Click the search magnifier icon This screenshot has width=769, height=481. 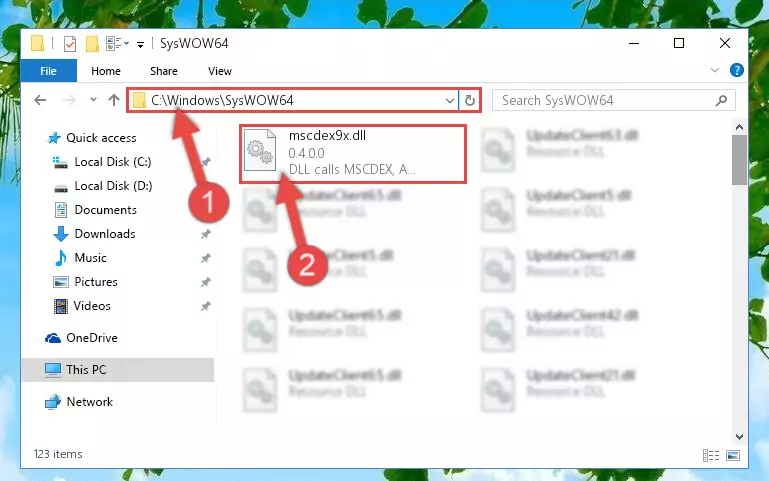pos(721,101)
